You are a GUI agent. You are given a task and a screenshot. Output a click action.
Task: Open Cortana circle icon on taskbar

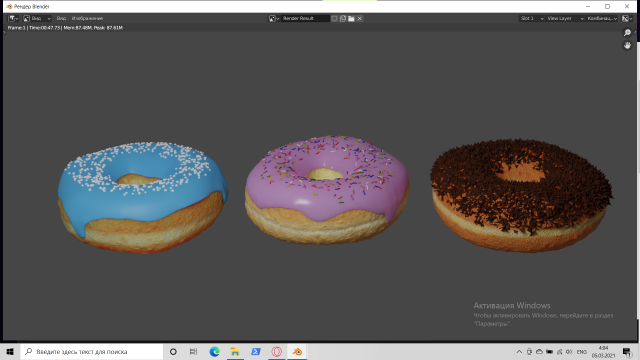pos(173,351)
